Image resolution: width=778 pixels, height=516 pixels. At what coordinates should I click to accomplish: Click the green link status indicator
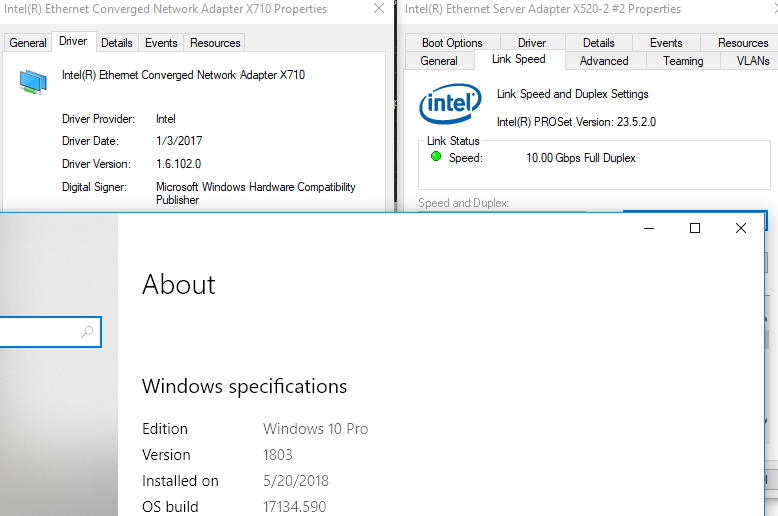tap(436, 157)
